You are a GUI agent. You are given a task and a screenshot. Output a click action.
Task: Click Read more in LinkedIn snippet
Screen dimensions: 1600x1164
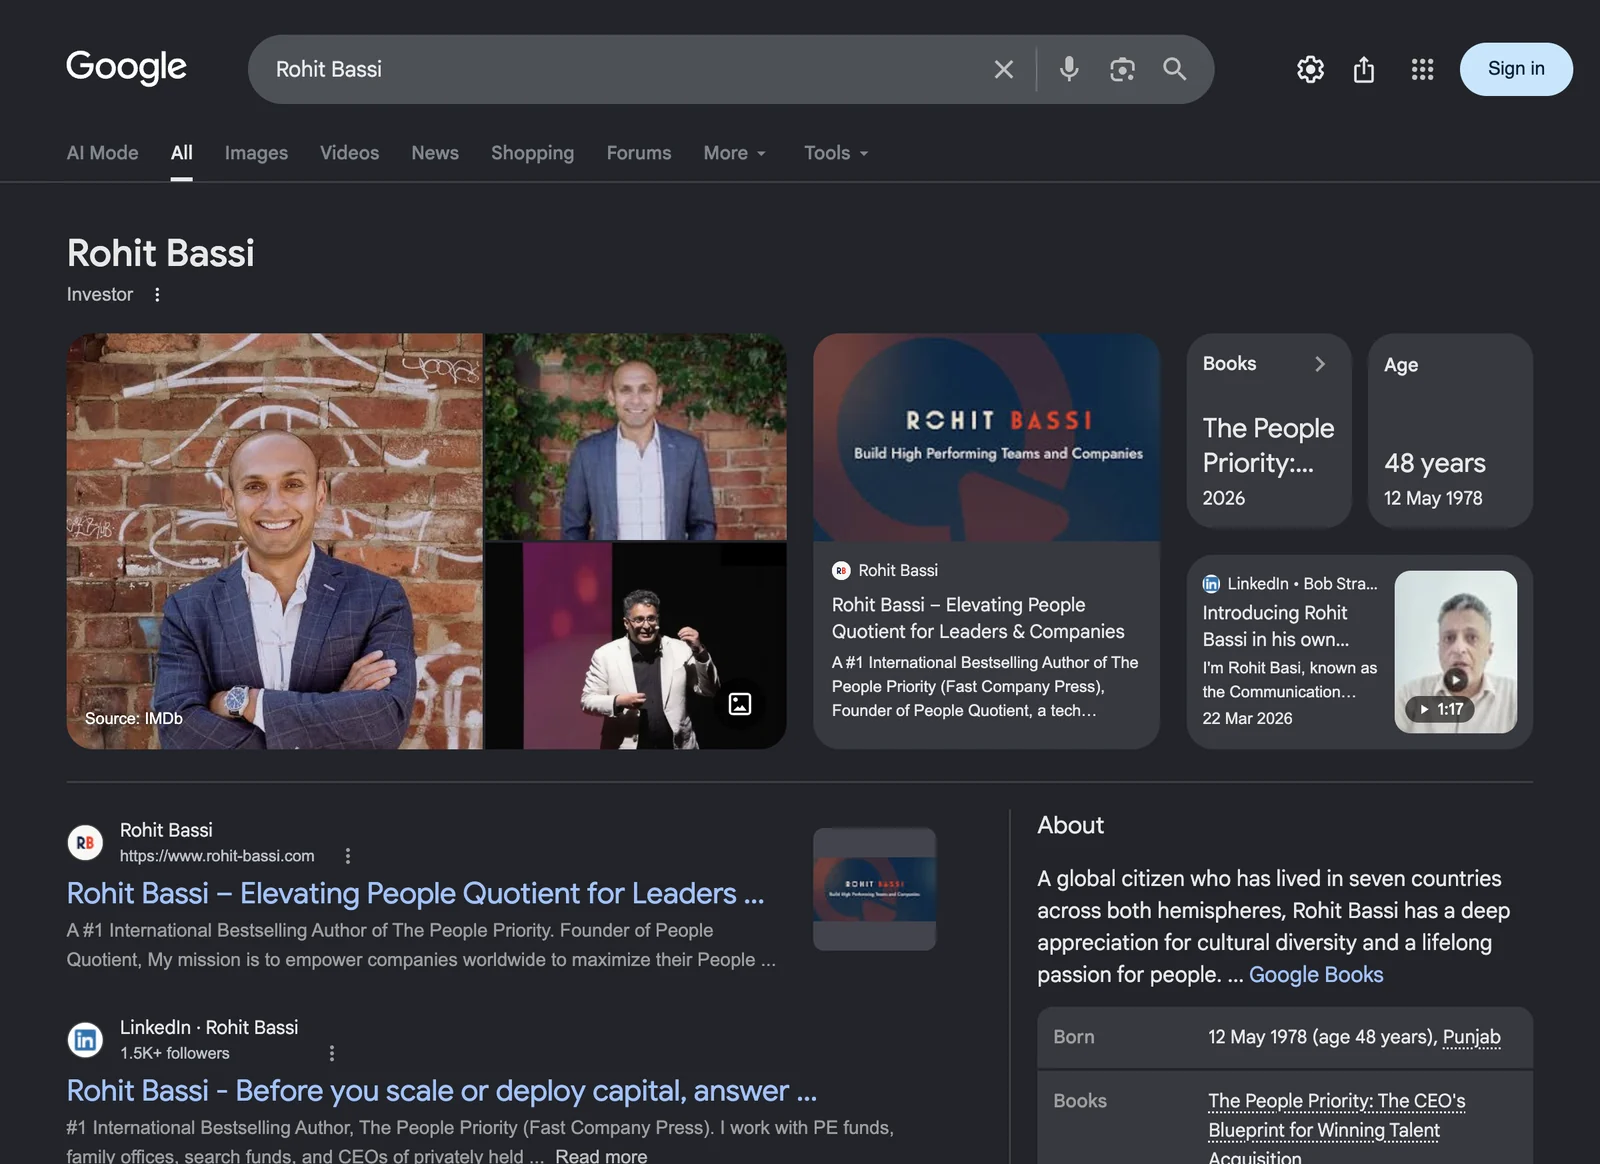601,1155
